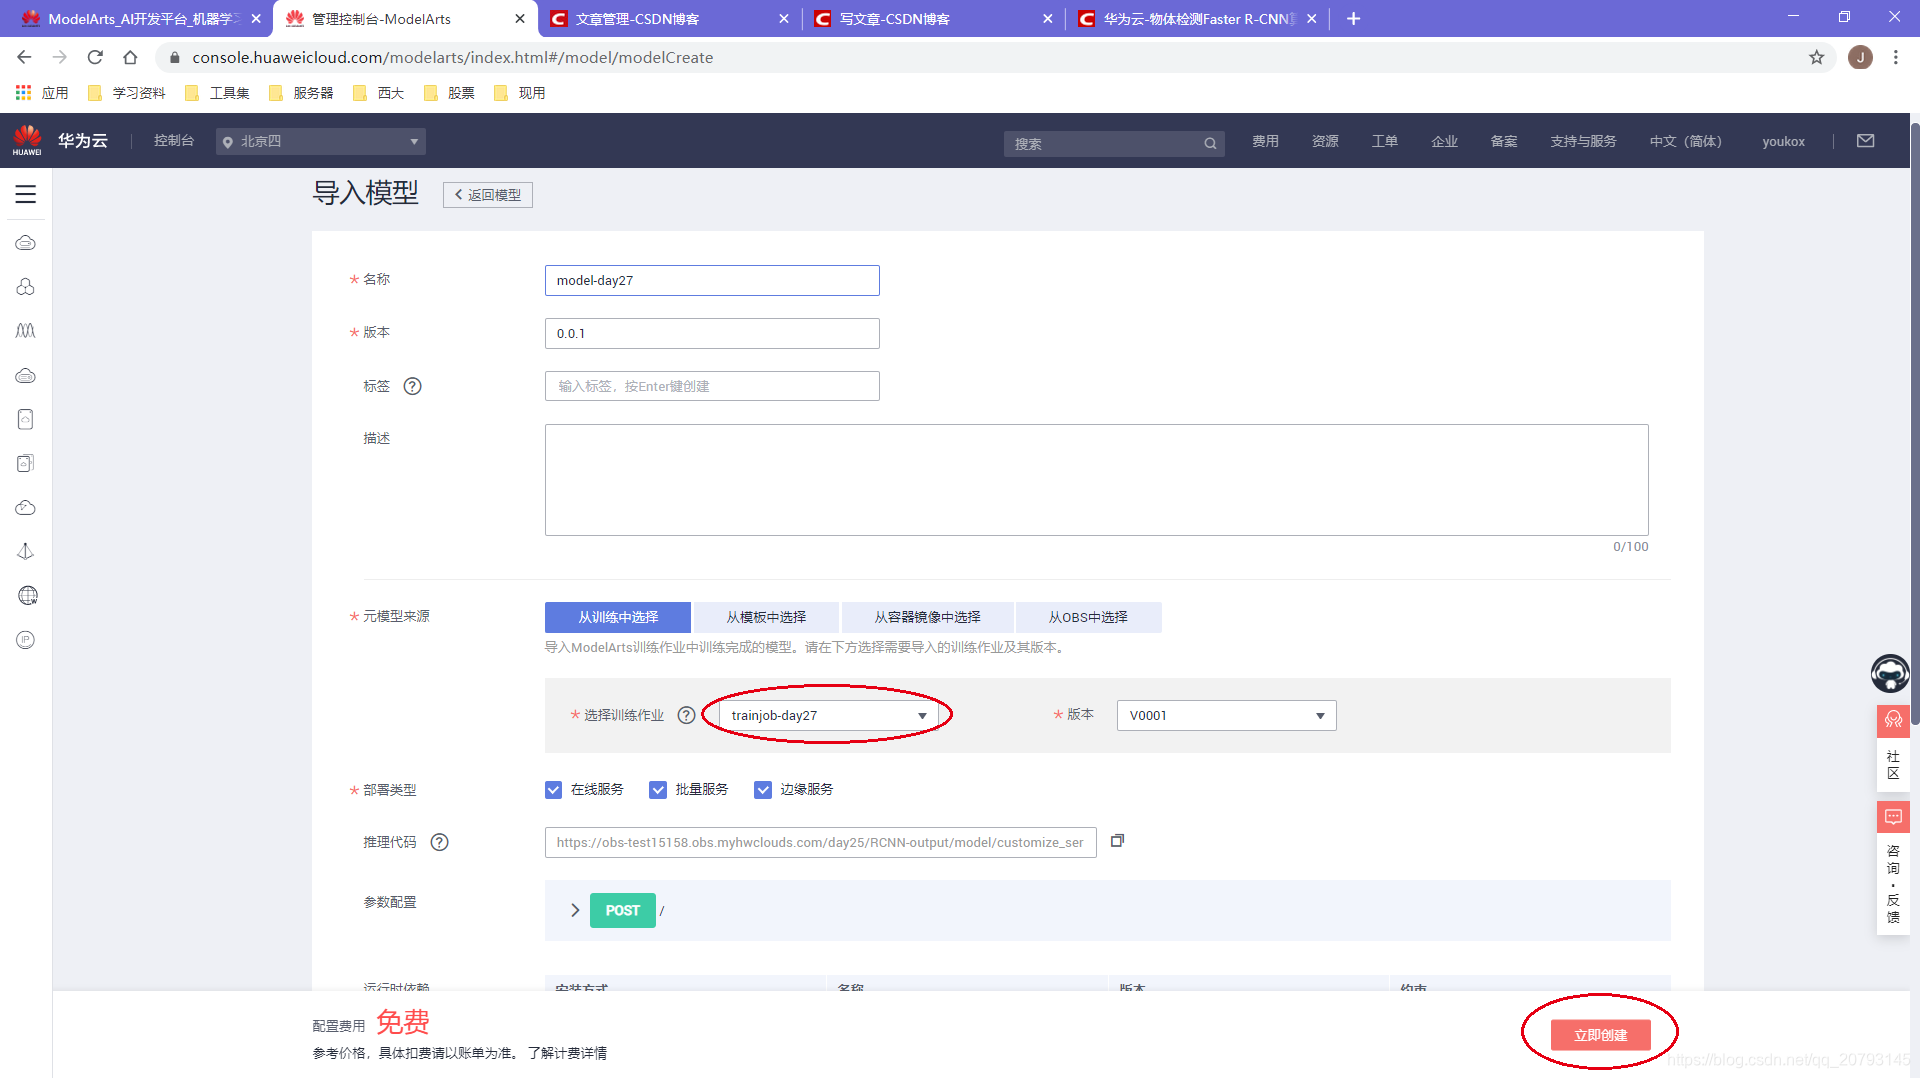Toggle the 边缘服务 checkbox

click(x=763, y=790)
